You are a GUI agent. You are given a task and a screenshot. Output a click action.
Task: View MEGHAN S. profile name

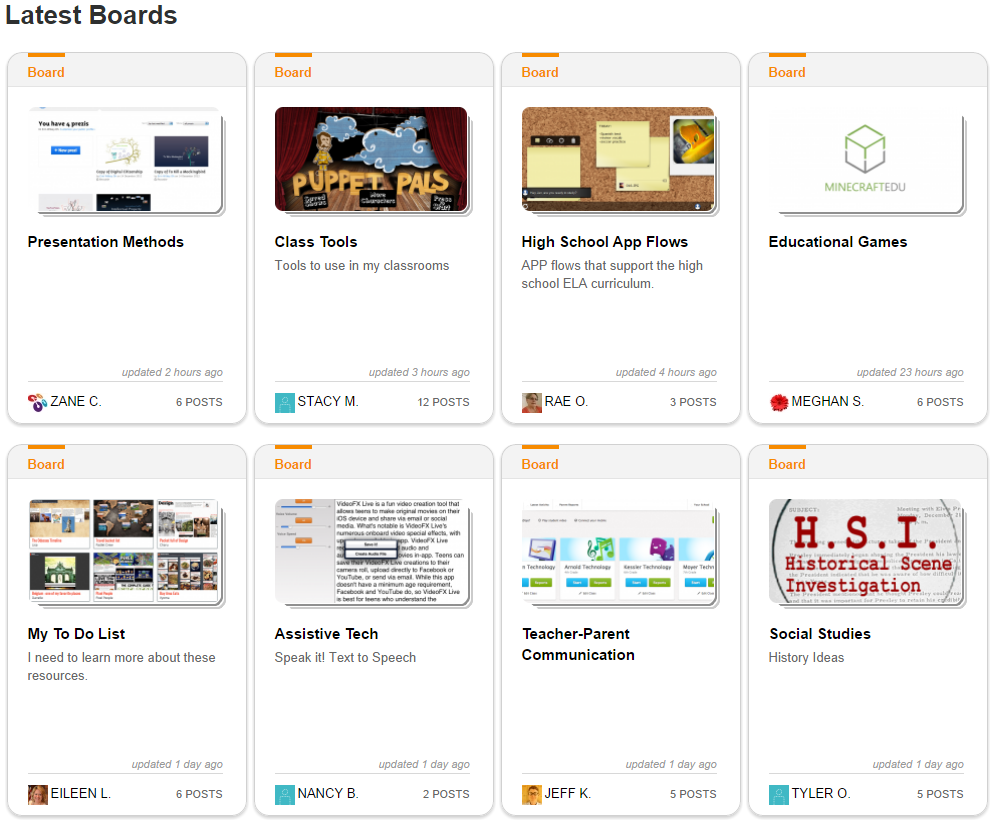coord(827,402)
